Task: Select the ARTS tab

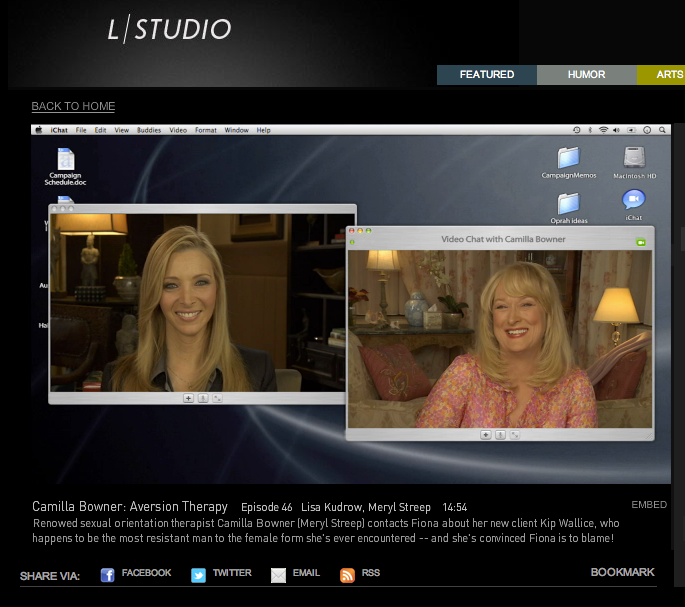Action: 669,75
